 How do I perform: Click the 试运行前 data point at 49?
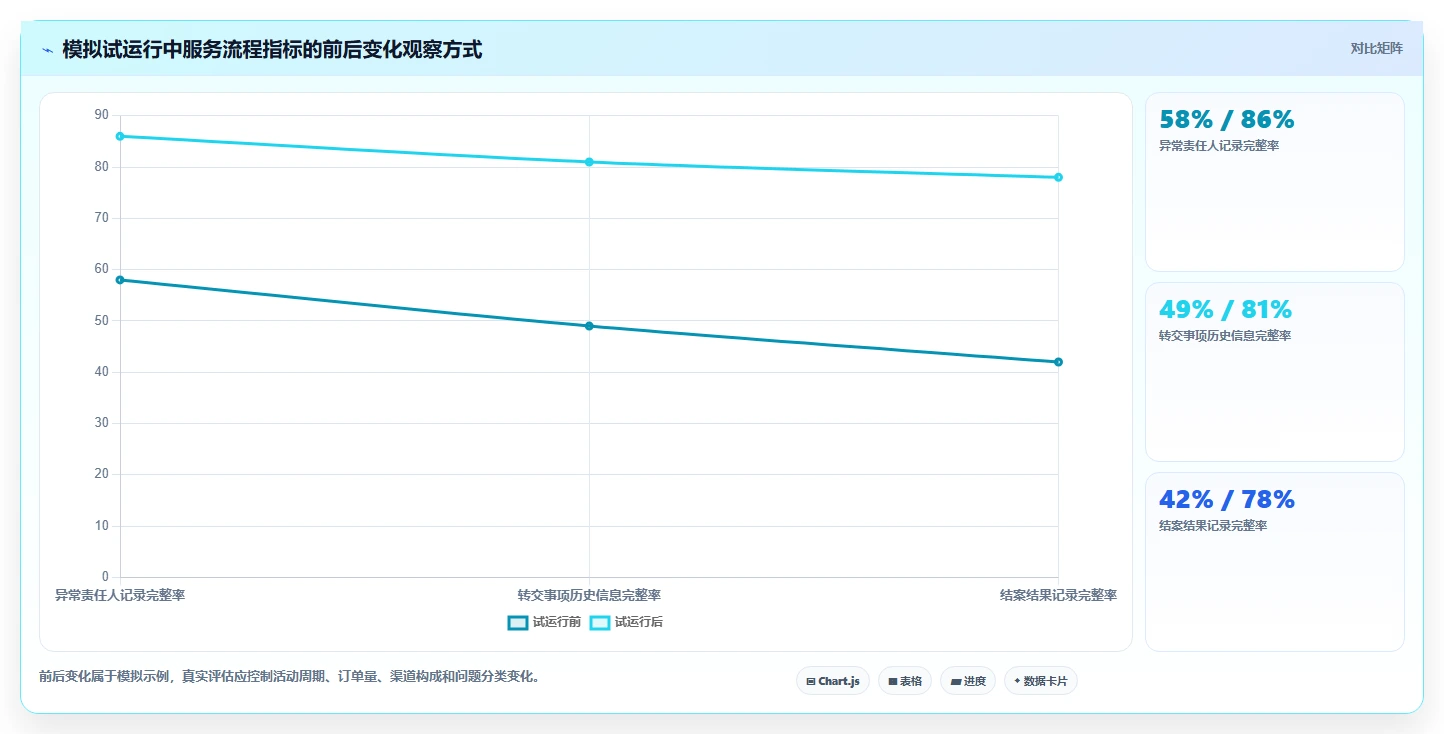(x=589, y=326)
